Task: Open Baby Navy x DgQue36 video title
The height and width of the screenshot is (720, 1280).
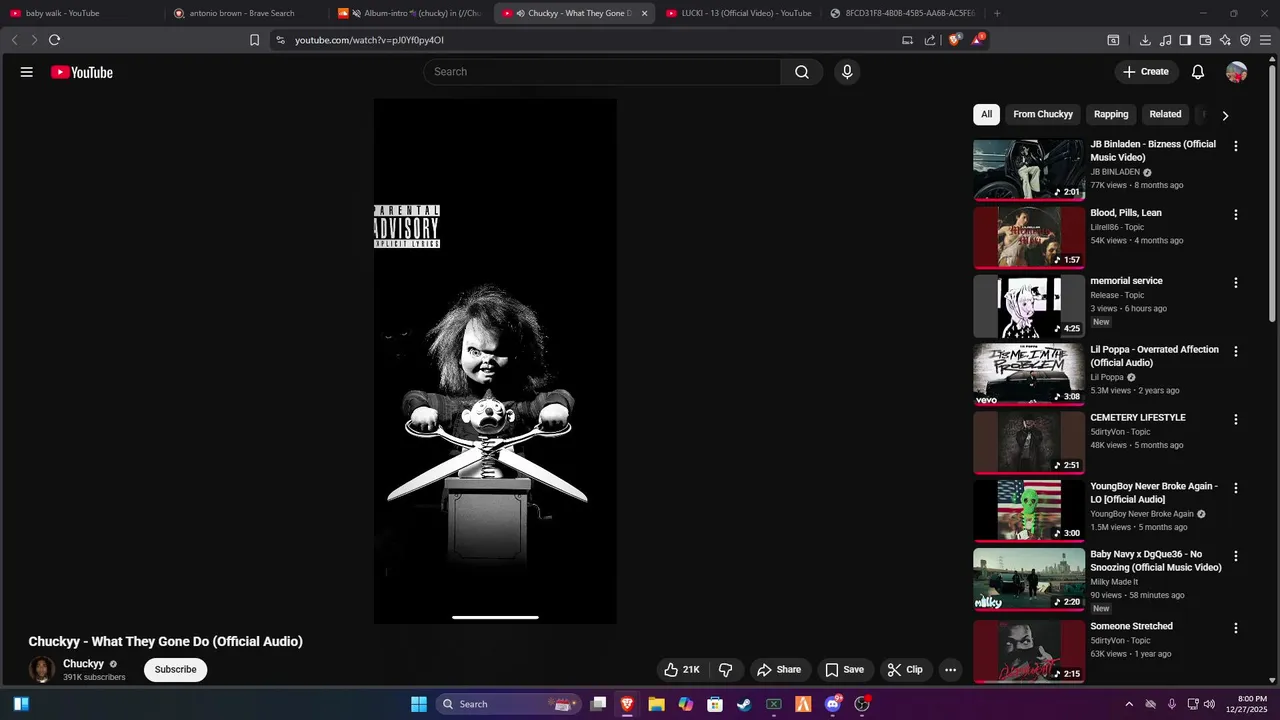Action: pos(1156,561)
